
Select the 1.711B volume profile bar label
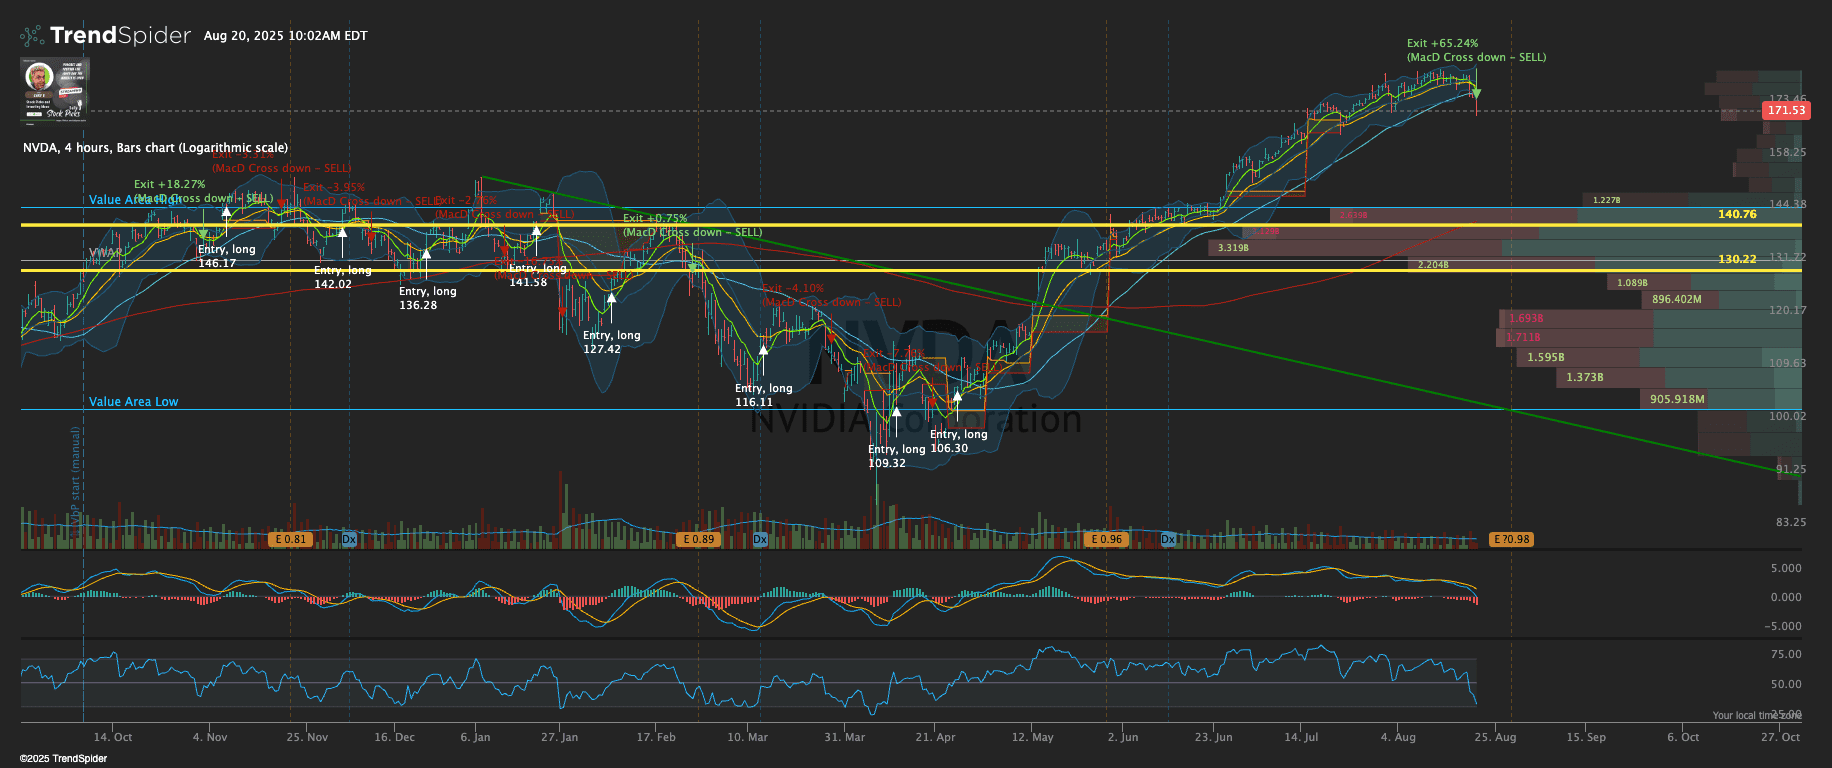[x=1523, y=337]
